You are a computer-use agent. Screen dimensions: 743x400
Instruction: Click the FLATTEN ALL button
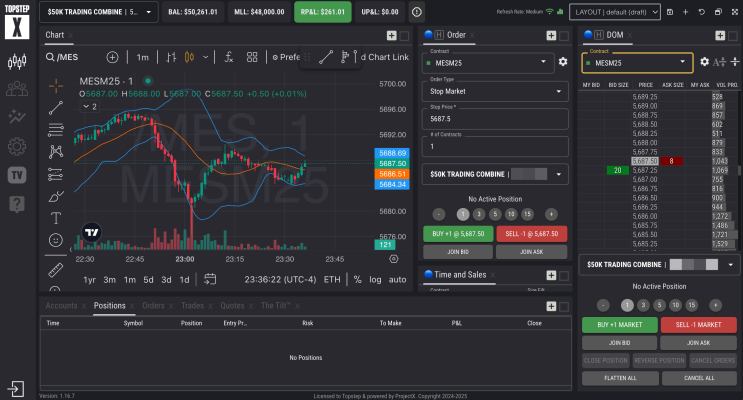point(620,378)
